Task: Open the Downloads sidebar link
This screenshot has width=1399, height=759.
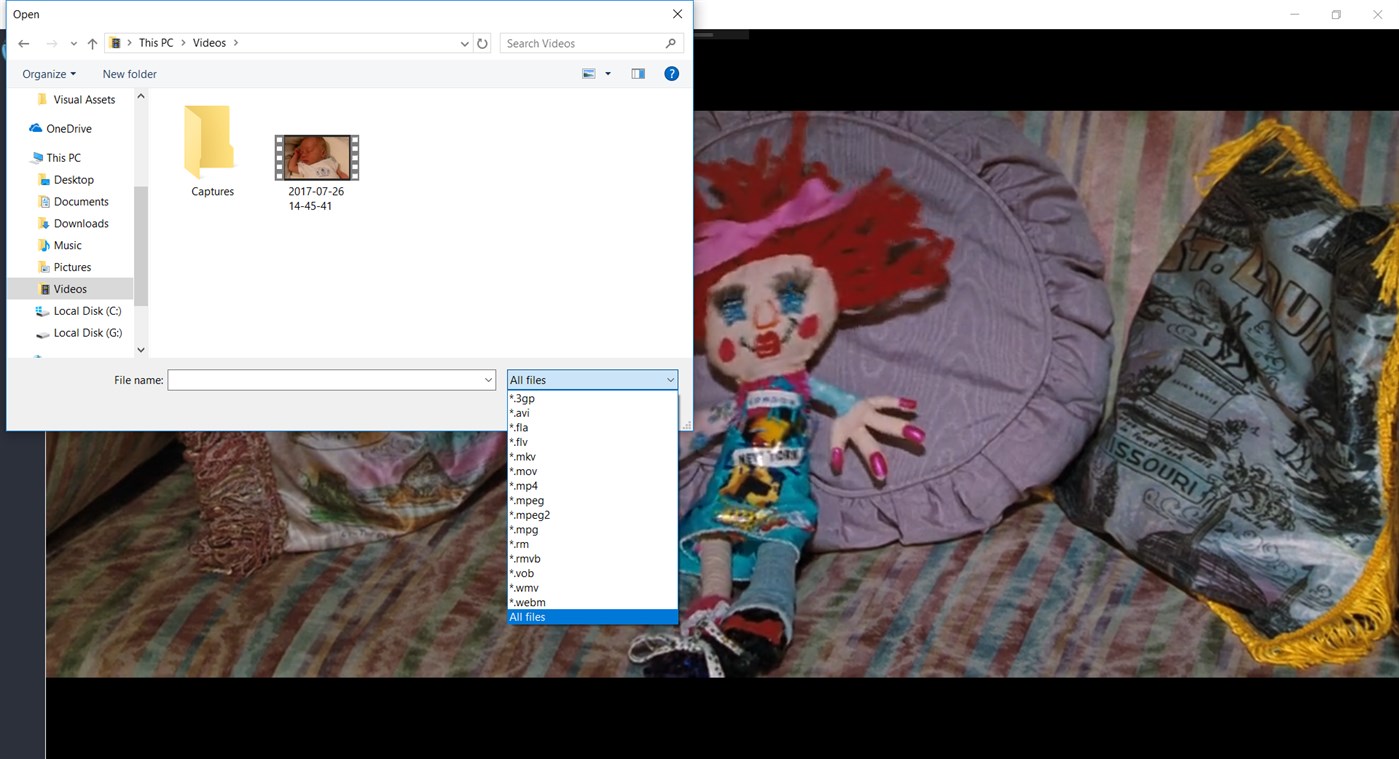Action: 78,223
